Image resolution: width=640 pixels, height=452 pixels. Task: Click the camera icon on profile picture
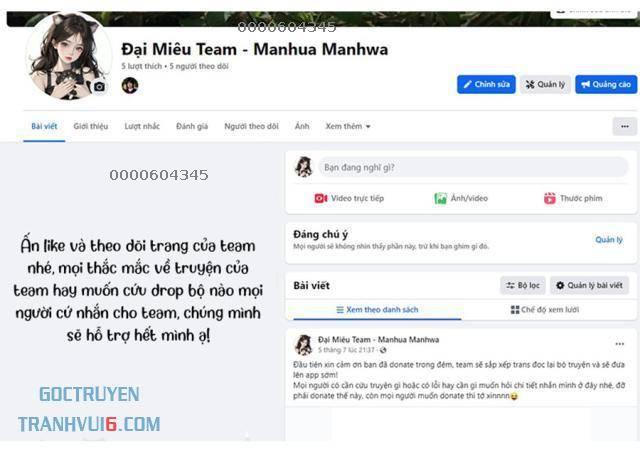(x=99, y=87)
